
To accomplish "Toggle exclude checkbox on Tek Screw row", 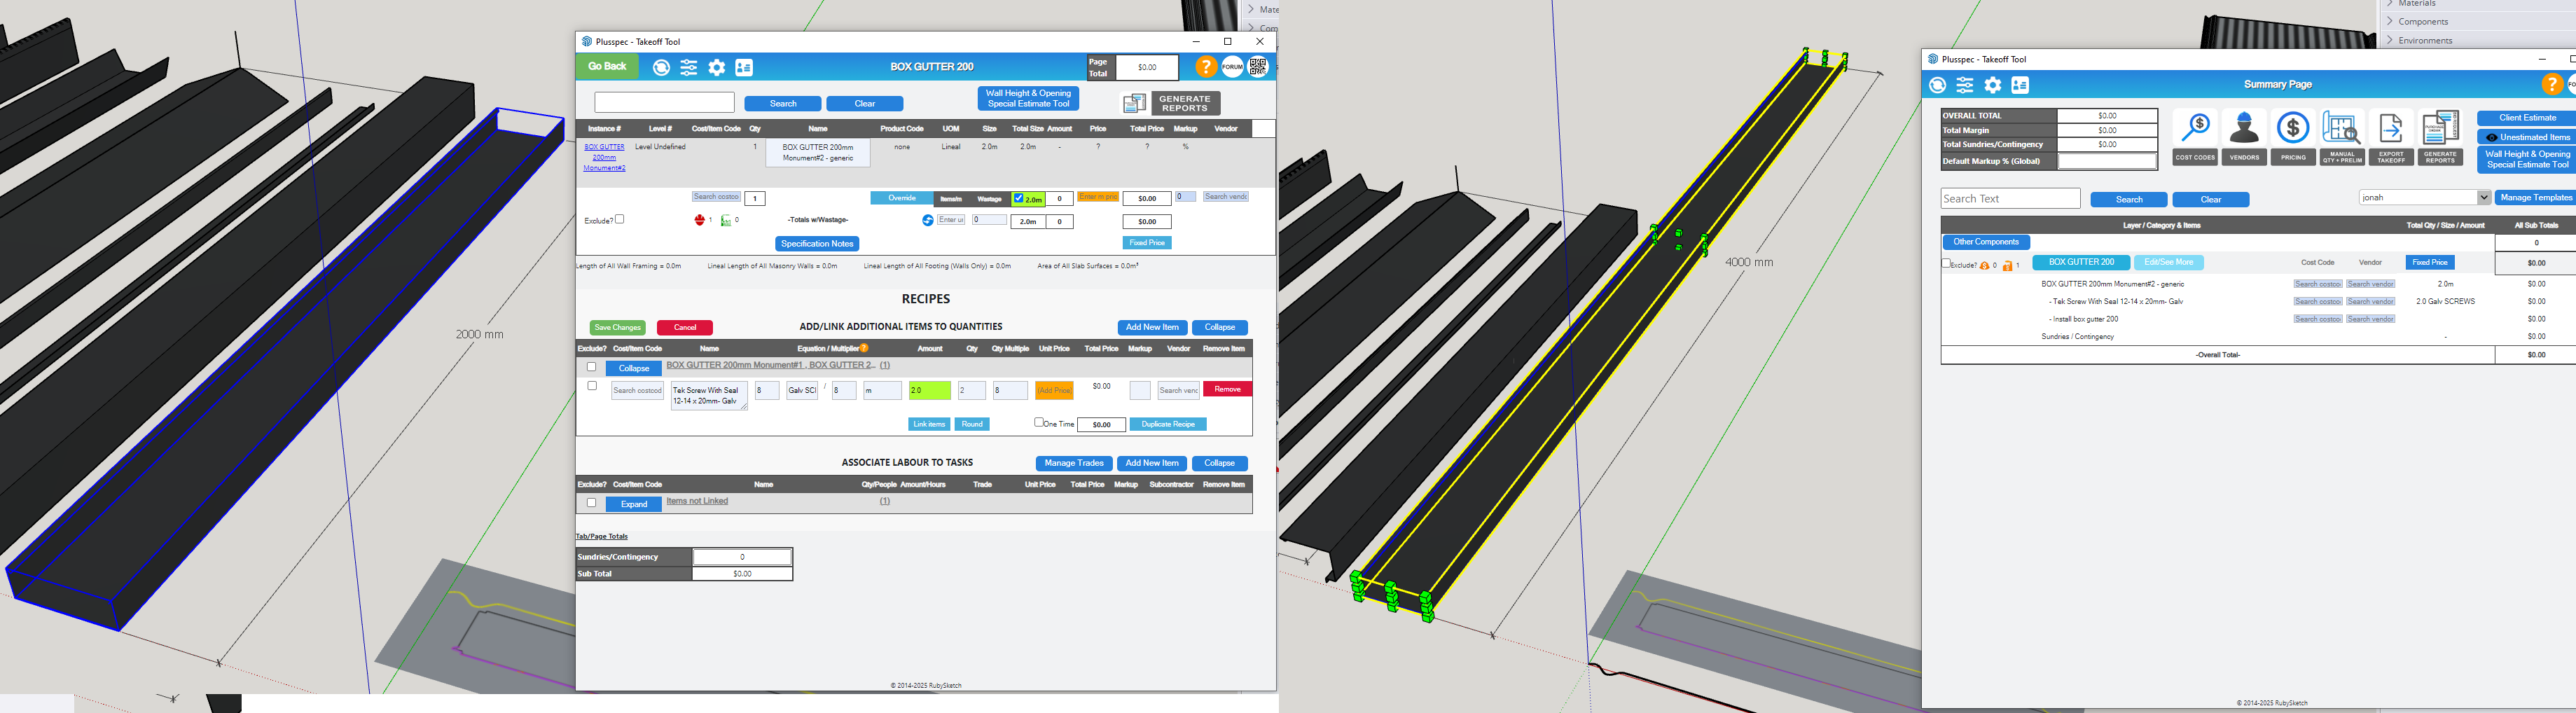I will [592, 386].
